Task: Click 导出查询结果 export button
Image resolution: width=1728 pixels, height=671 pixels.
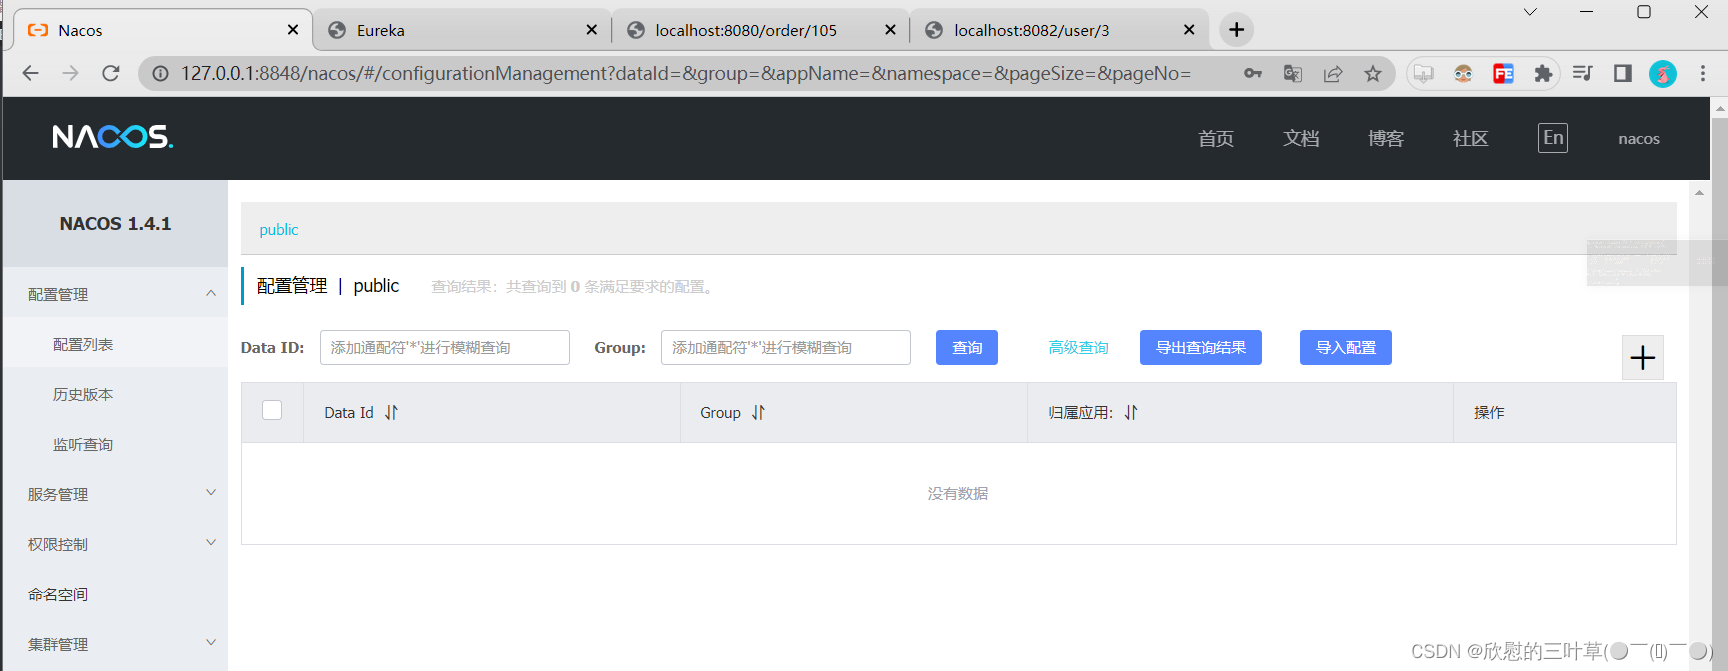Action: point(1201,347)
